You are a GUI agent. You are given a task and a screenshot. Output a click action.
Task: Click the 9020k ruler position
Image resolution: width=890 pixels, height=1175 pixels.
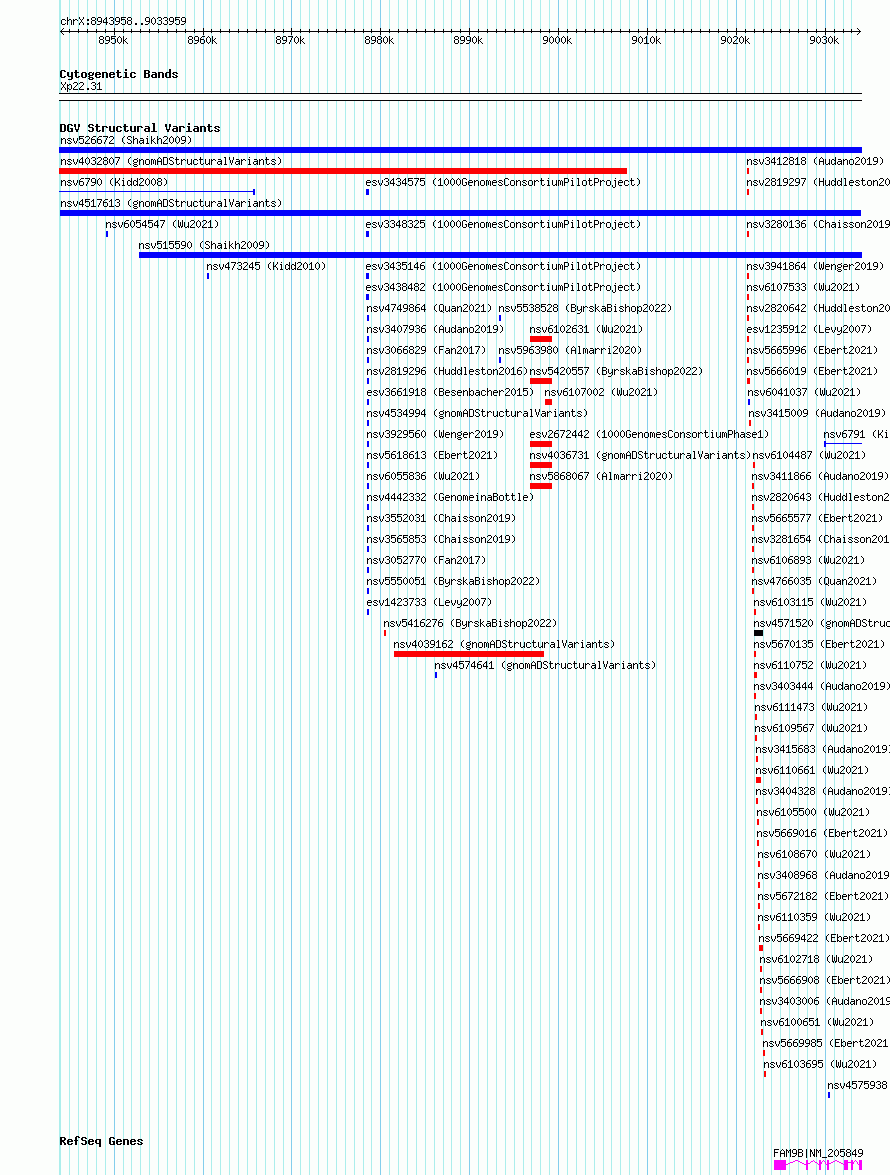pos(735,40)
